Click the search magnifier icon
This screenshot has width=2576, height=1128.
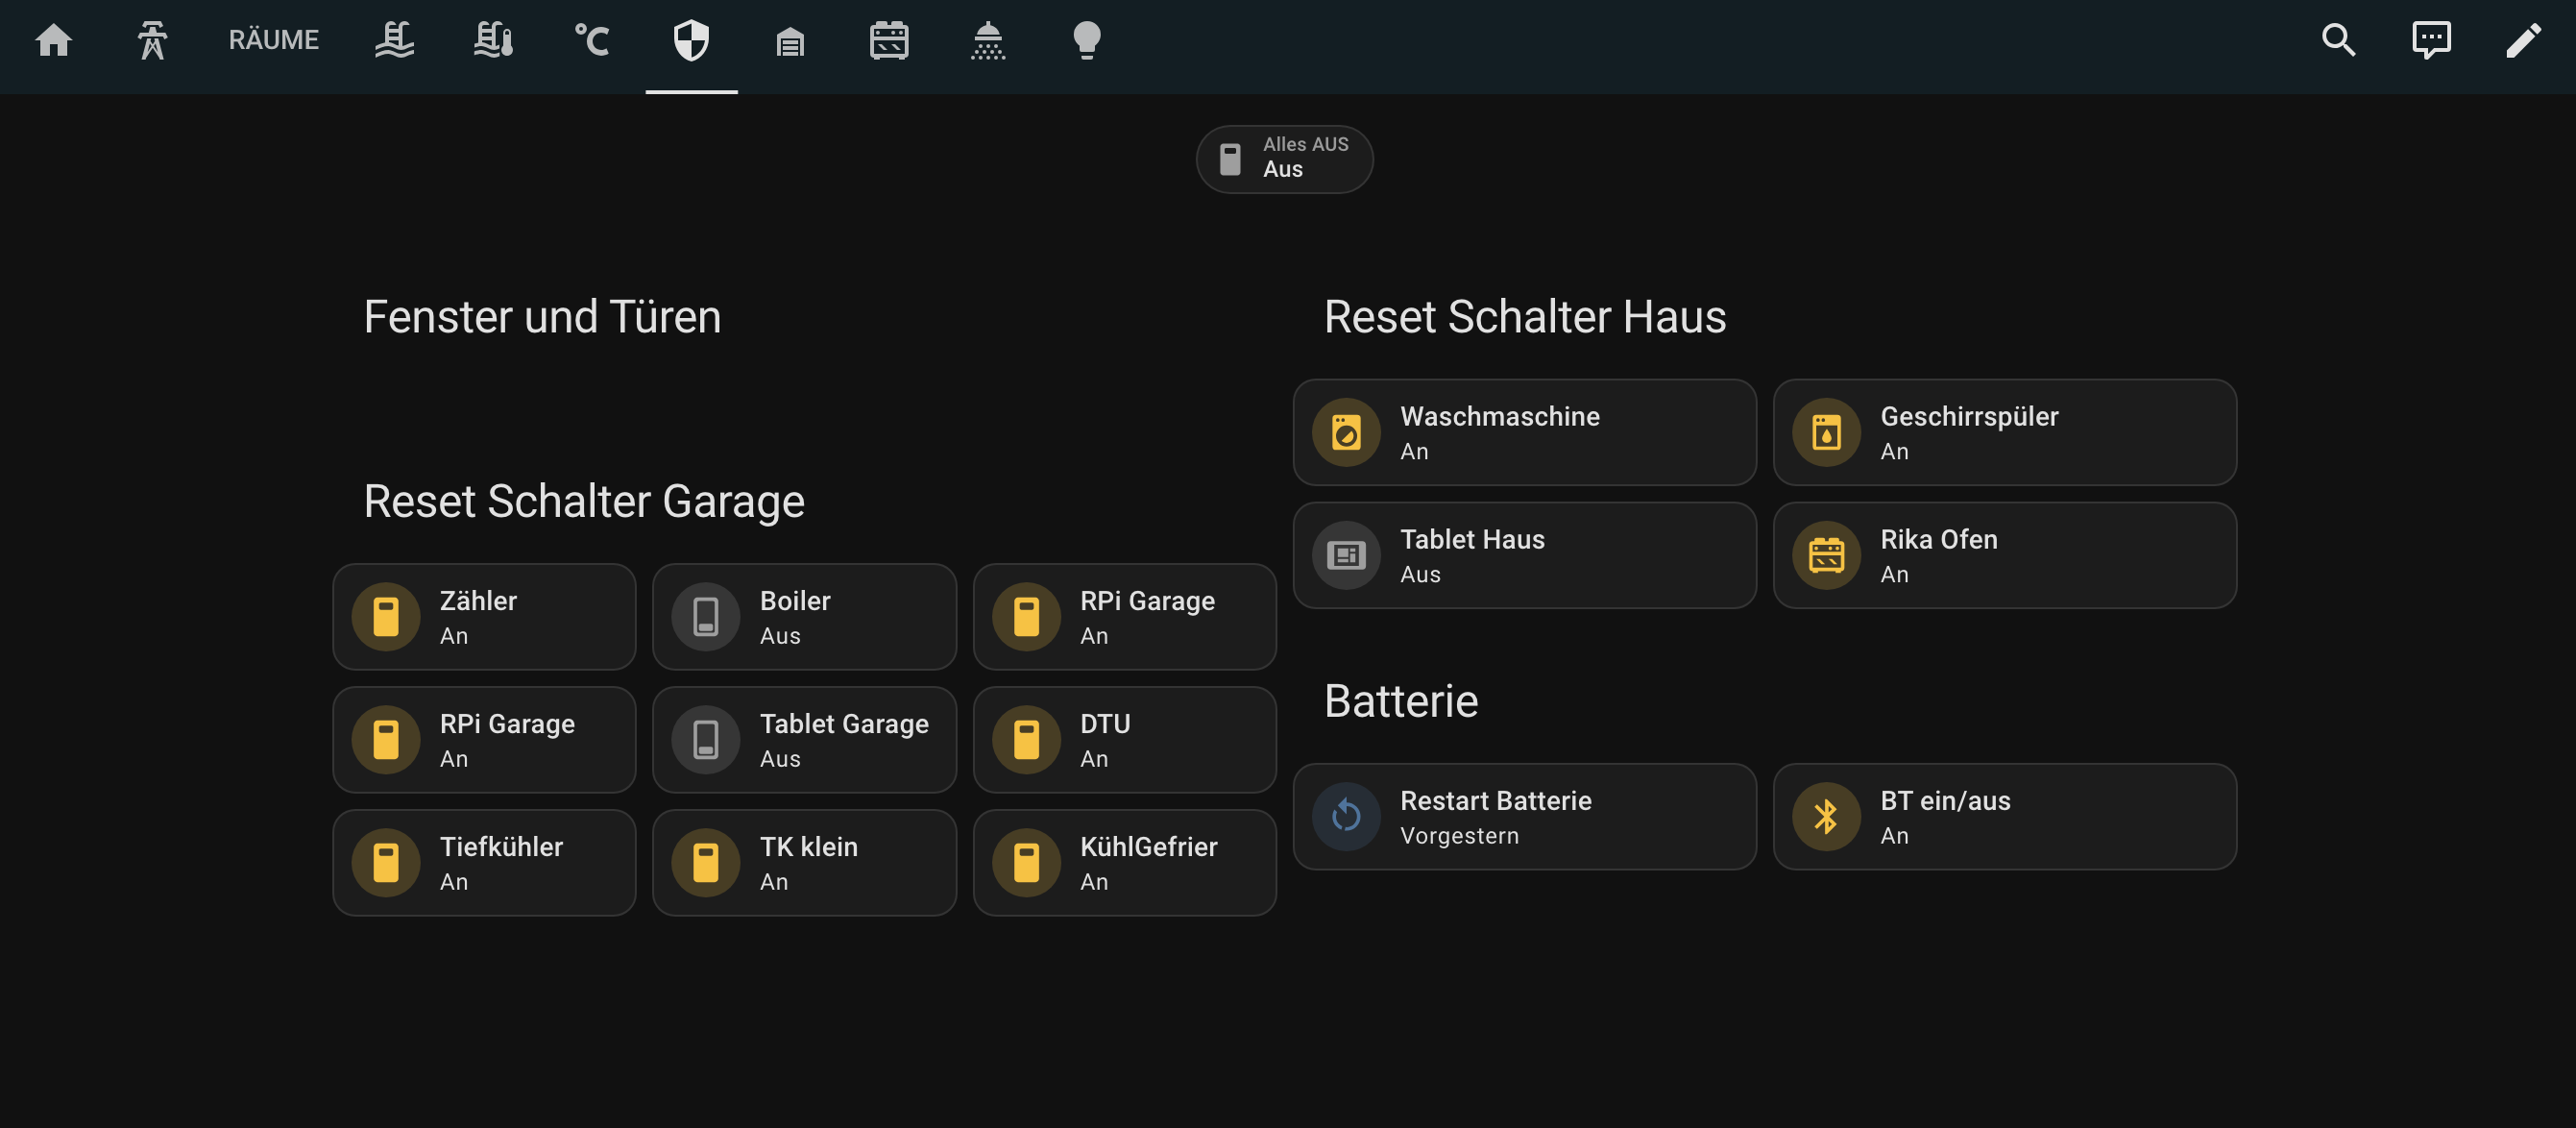(2338, 41)
